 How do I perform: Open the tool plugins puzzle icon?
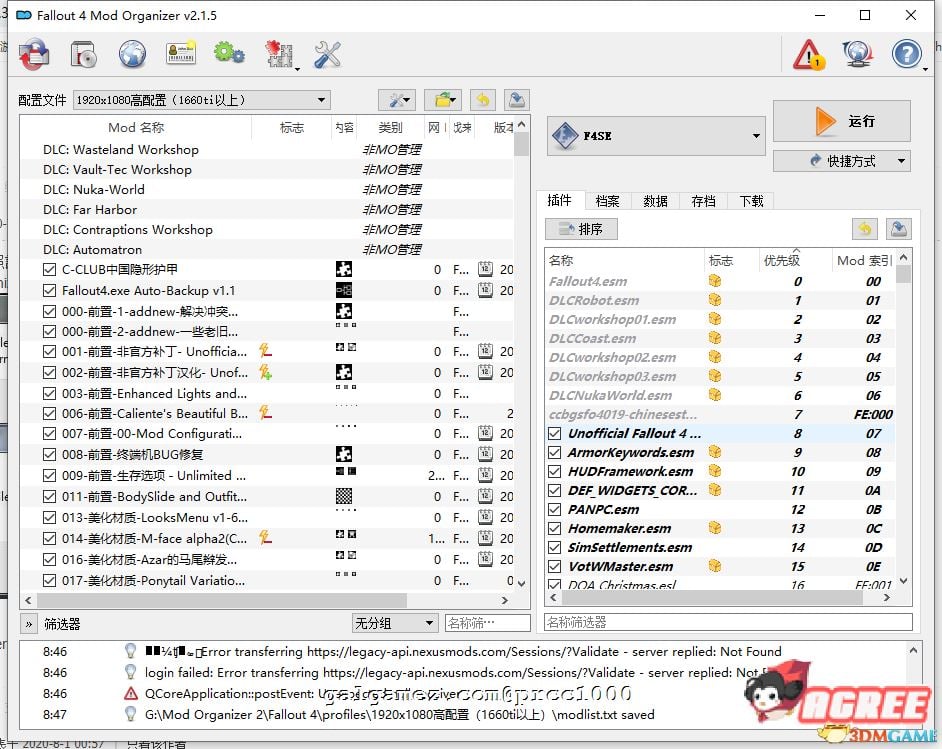click(x=278, y=55)
